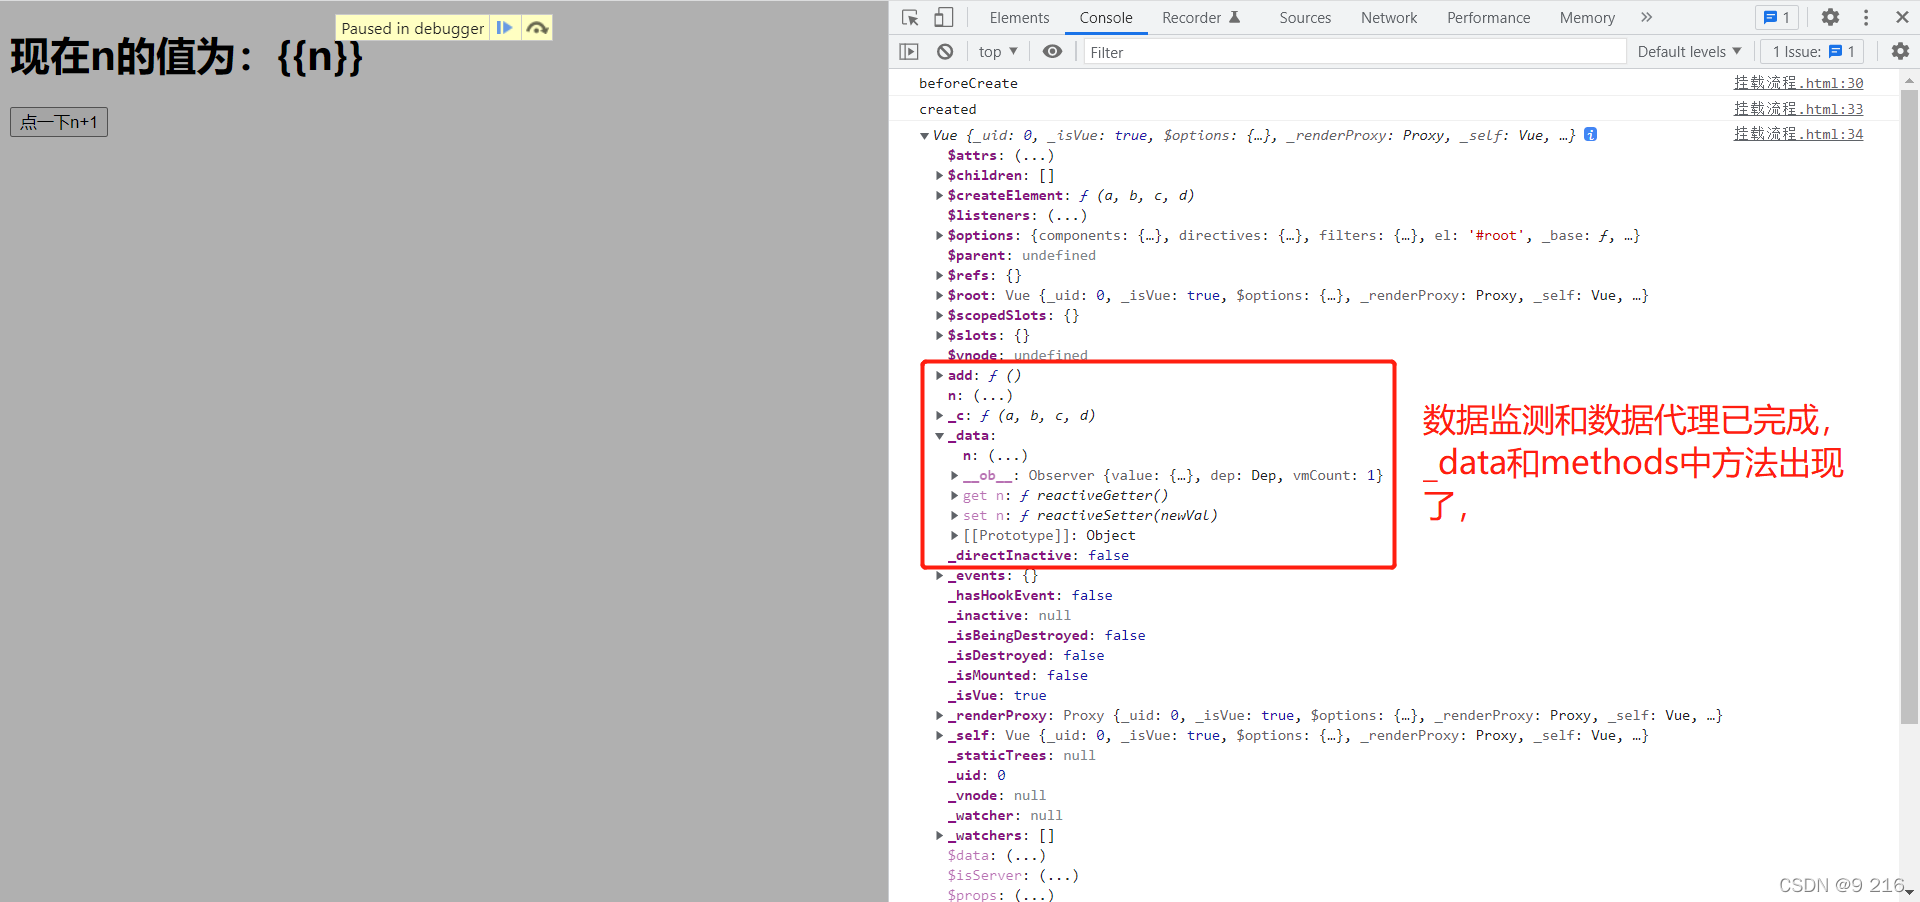Expand the _watchers array
Viewport: 1920px width, 902px height.
click(x=939, y=836)
